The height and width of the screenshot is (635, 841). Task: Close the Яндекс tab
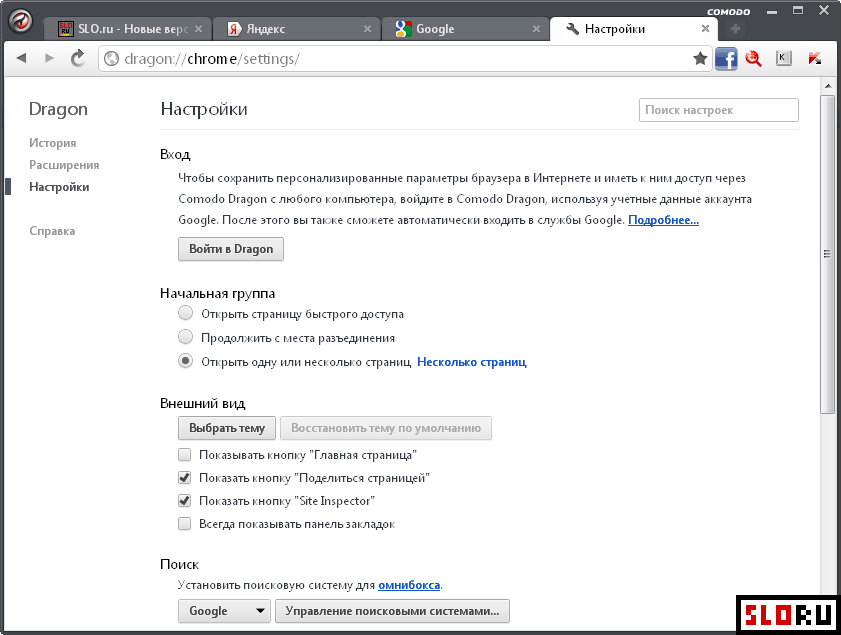click(367, 29)
